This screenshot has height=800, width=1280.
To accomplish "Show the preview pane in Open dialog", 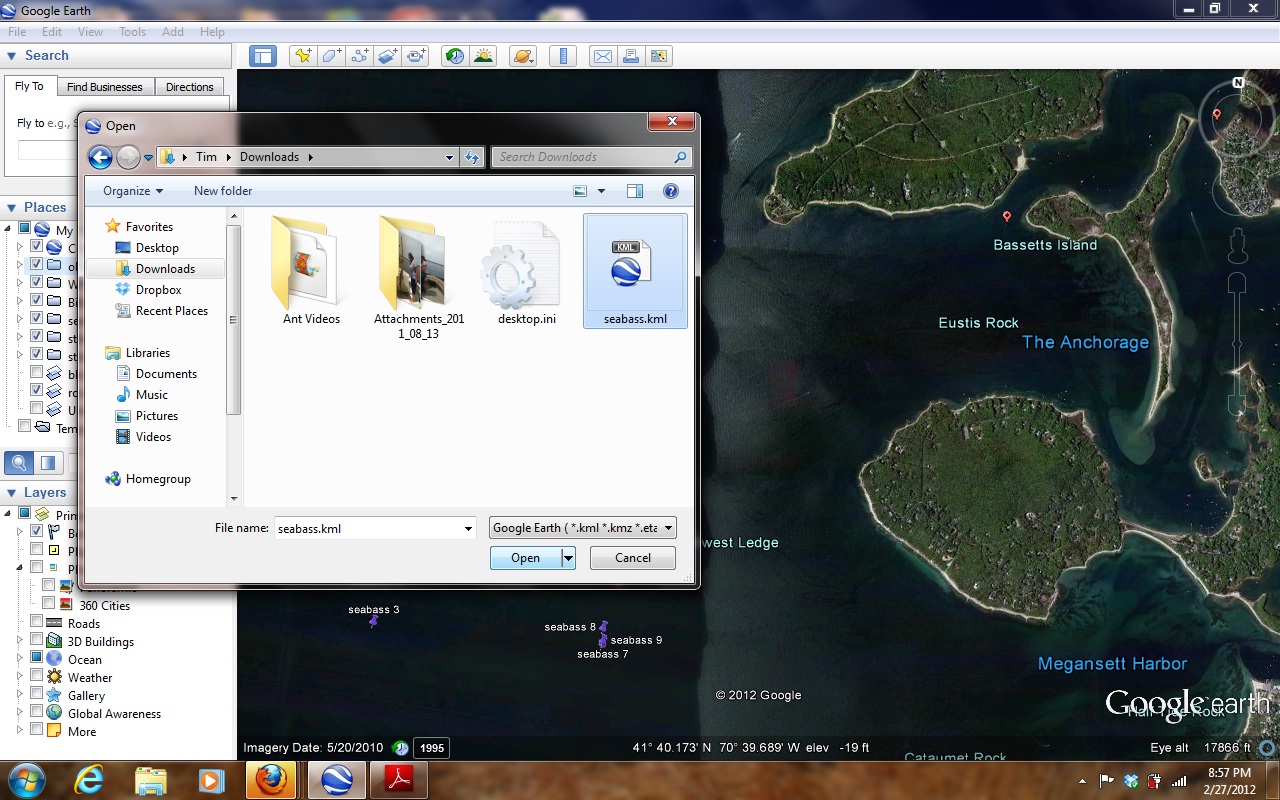I will click(634, 191).
